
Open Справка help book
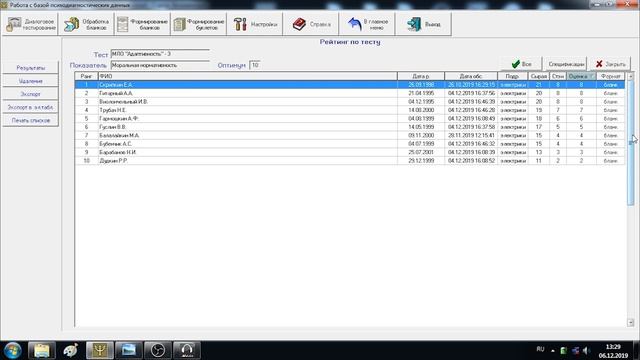tap(311, 24)
